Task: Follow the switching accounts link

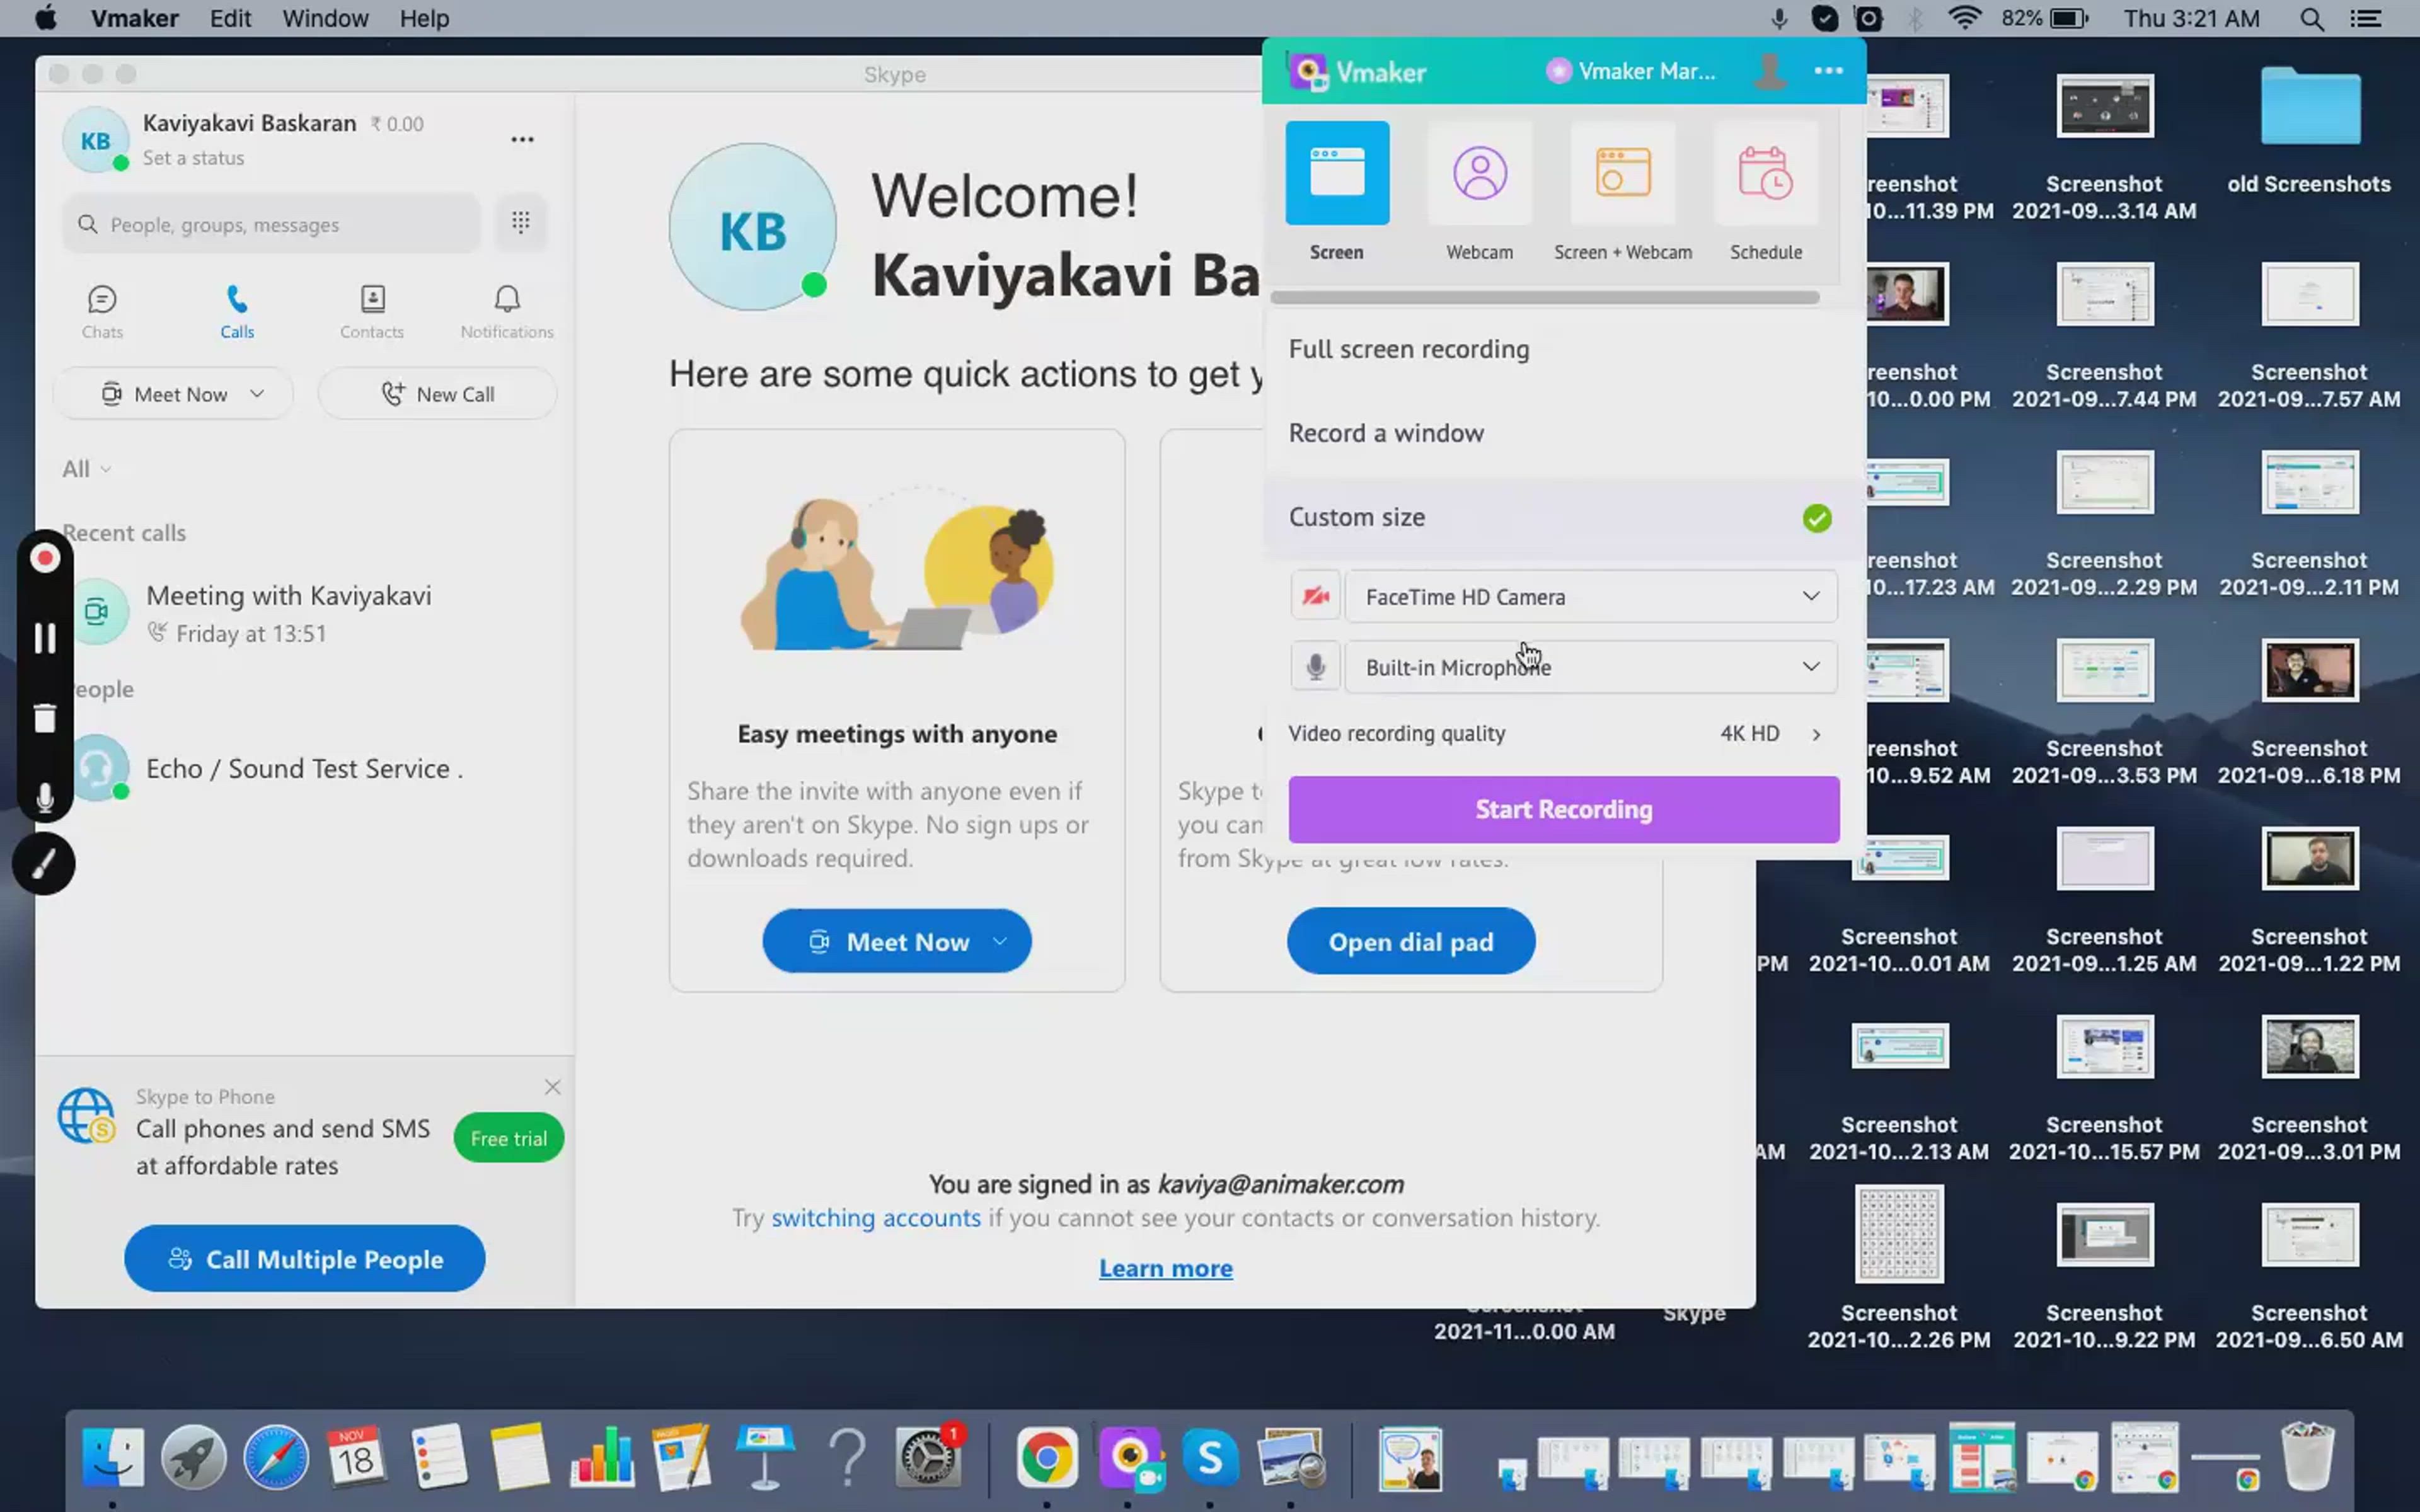Action: (876, 1218)
